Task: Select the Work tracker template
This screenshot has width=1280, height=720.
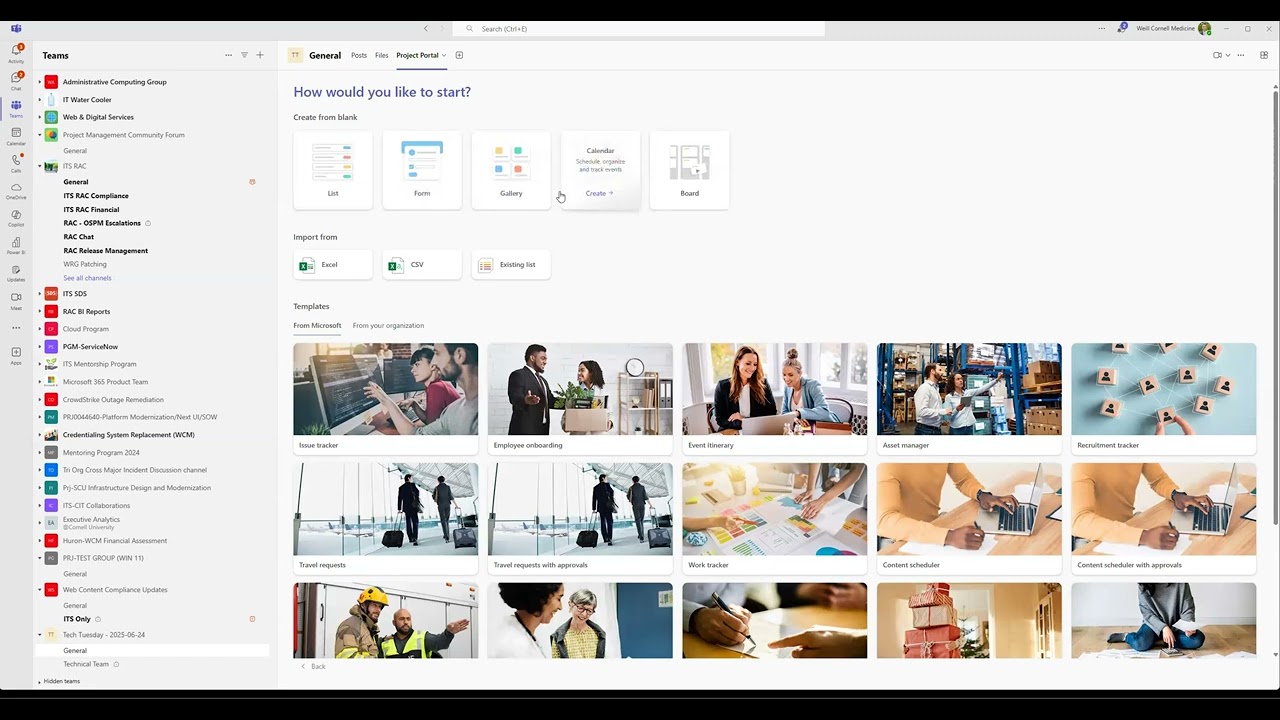Action: pos(774,519)
